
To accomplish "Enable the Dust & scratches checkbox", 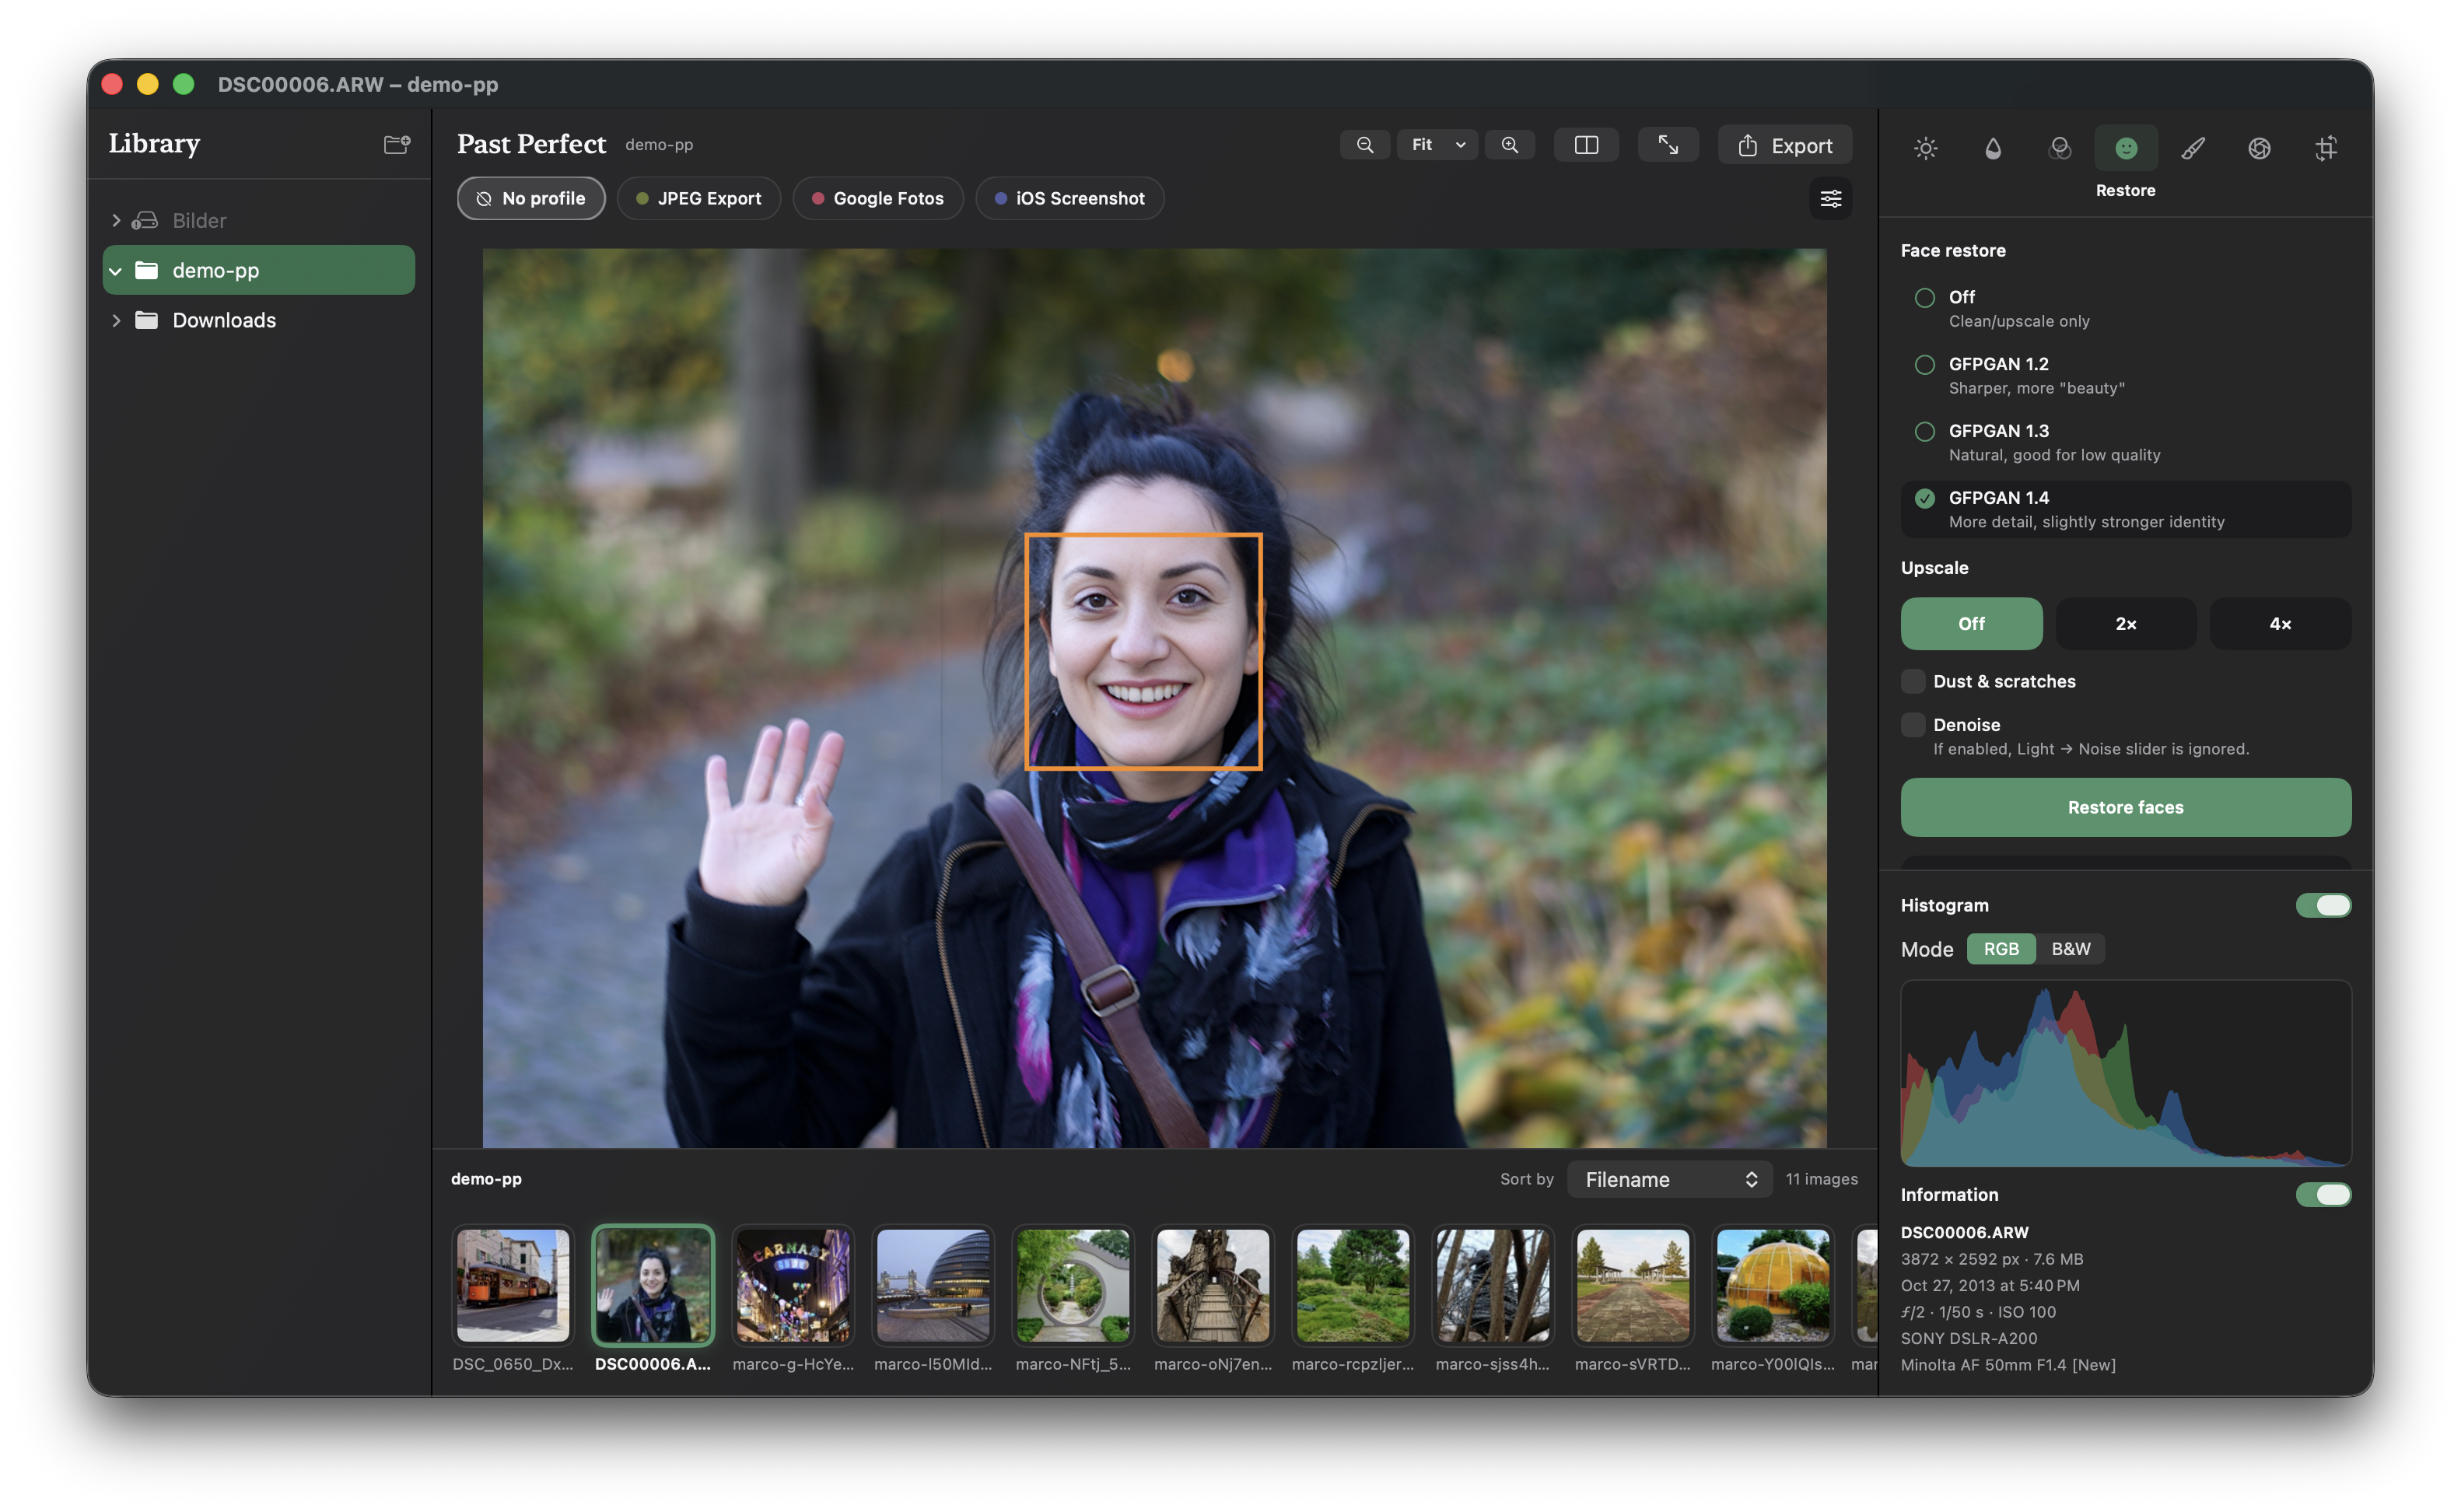I will coord(1912,681).
